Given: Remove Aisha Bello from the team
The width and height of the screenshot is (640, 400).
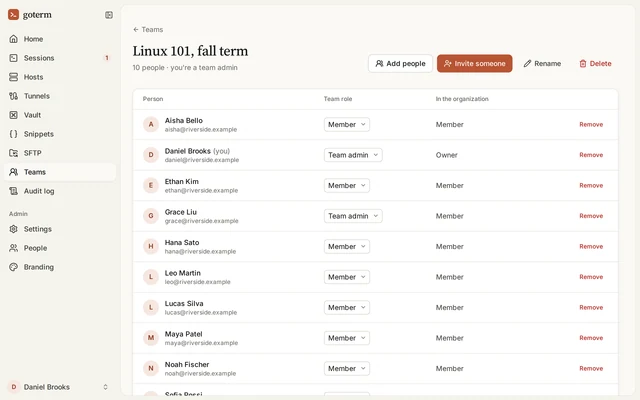Looking at the screenshot, I should pyautogui.click(x=591, y=124).
